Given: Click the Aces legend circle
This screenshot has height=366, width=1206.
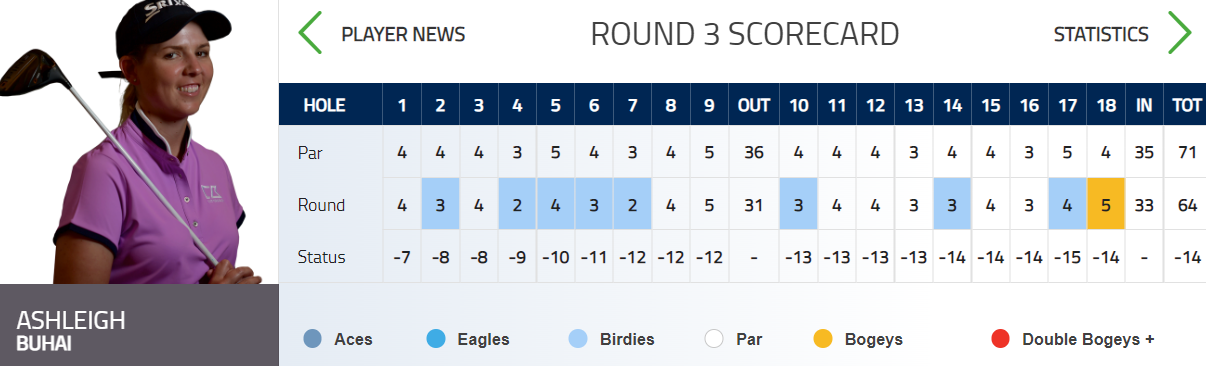Looking at the screenshot, I should coord(313,339).
